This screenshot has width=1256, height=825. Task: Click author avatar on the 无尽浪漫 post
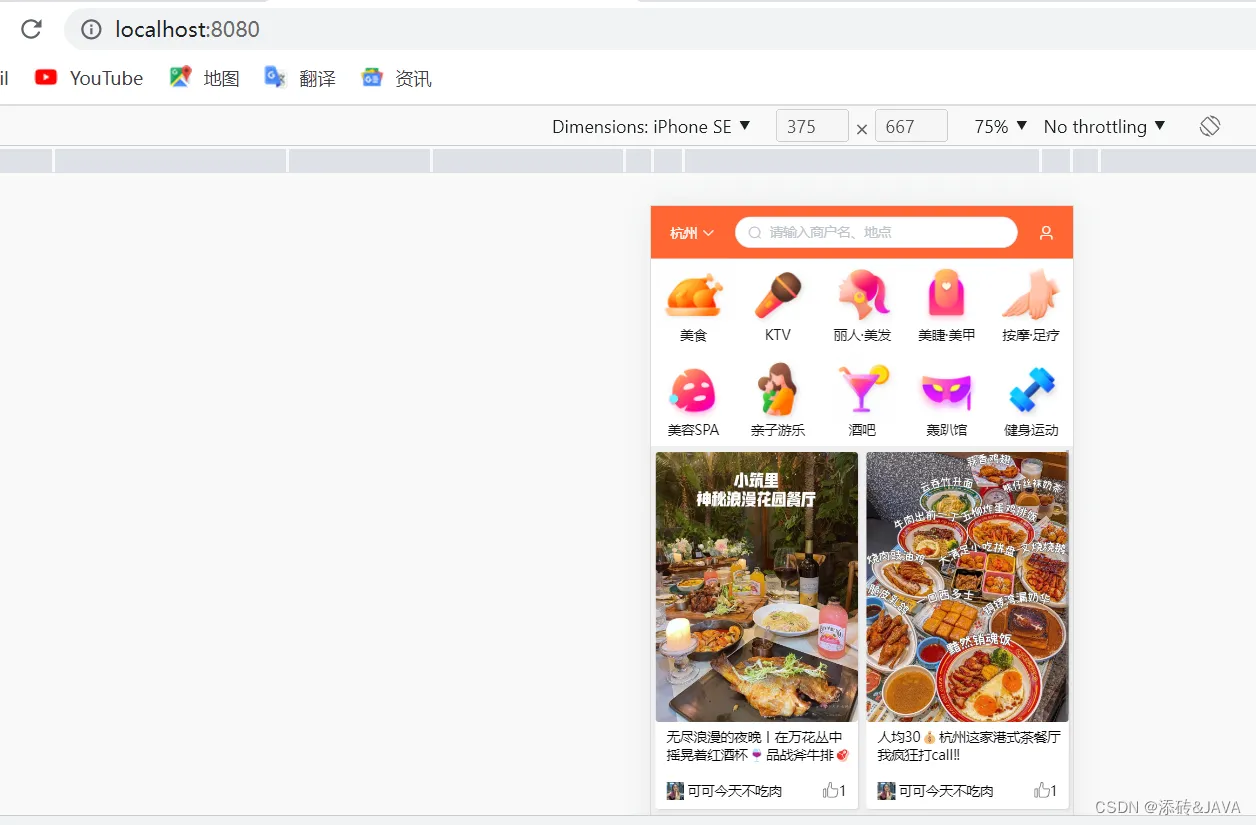pos(675,791)
